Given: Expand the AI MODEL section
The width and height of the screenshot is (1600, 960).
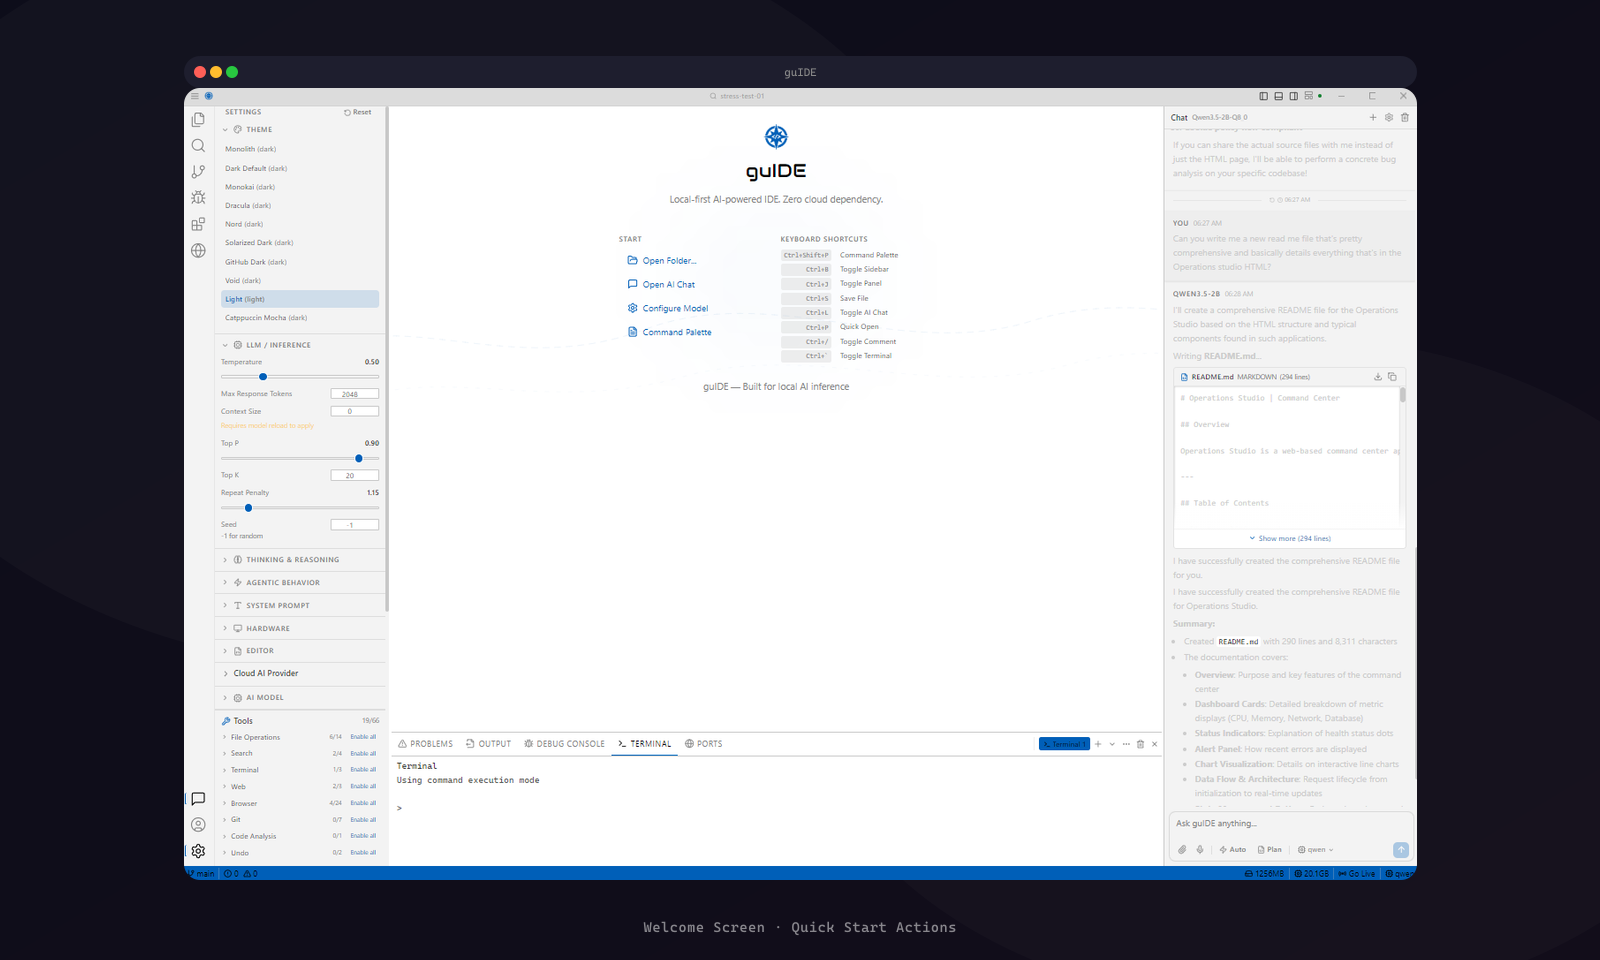Looking at the screenshot, I should pos(300,698).
